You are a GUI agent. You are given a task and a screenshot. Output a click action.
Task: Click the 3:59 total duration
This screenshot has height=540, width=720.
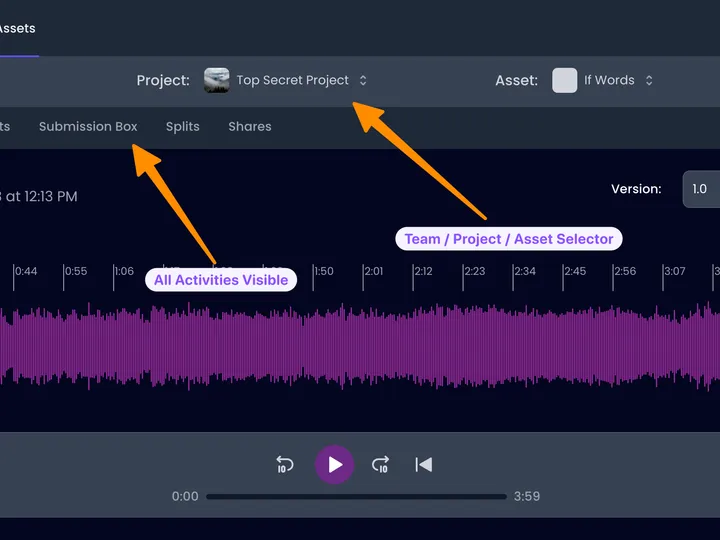click(527, 496)
